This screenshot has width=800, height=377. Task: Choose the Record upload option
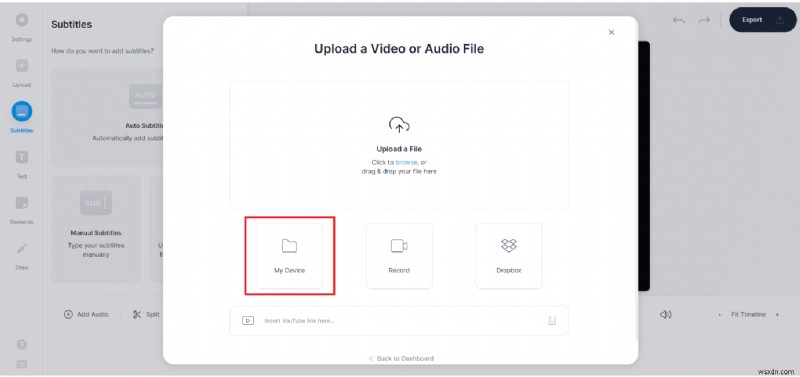coord(399,256)
